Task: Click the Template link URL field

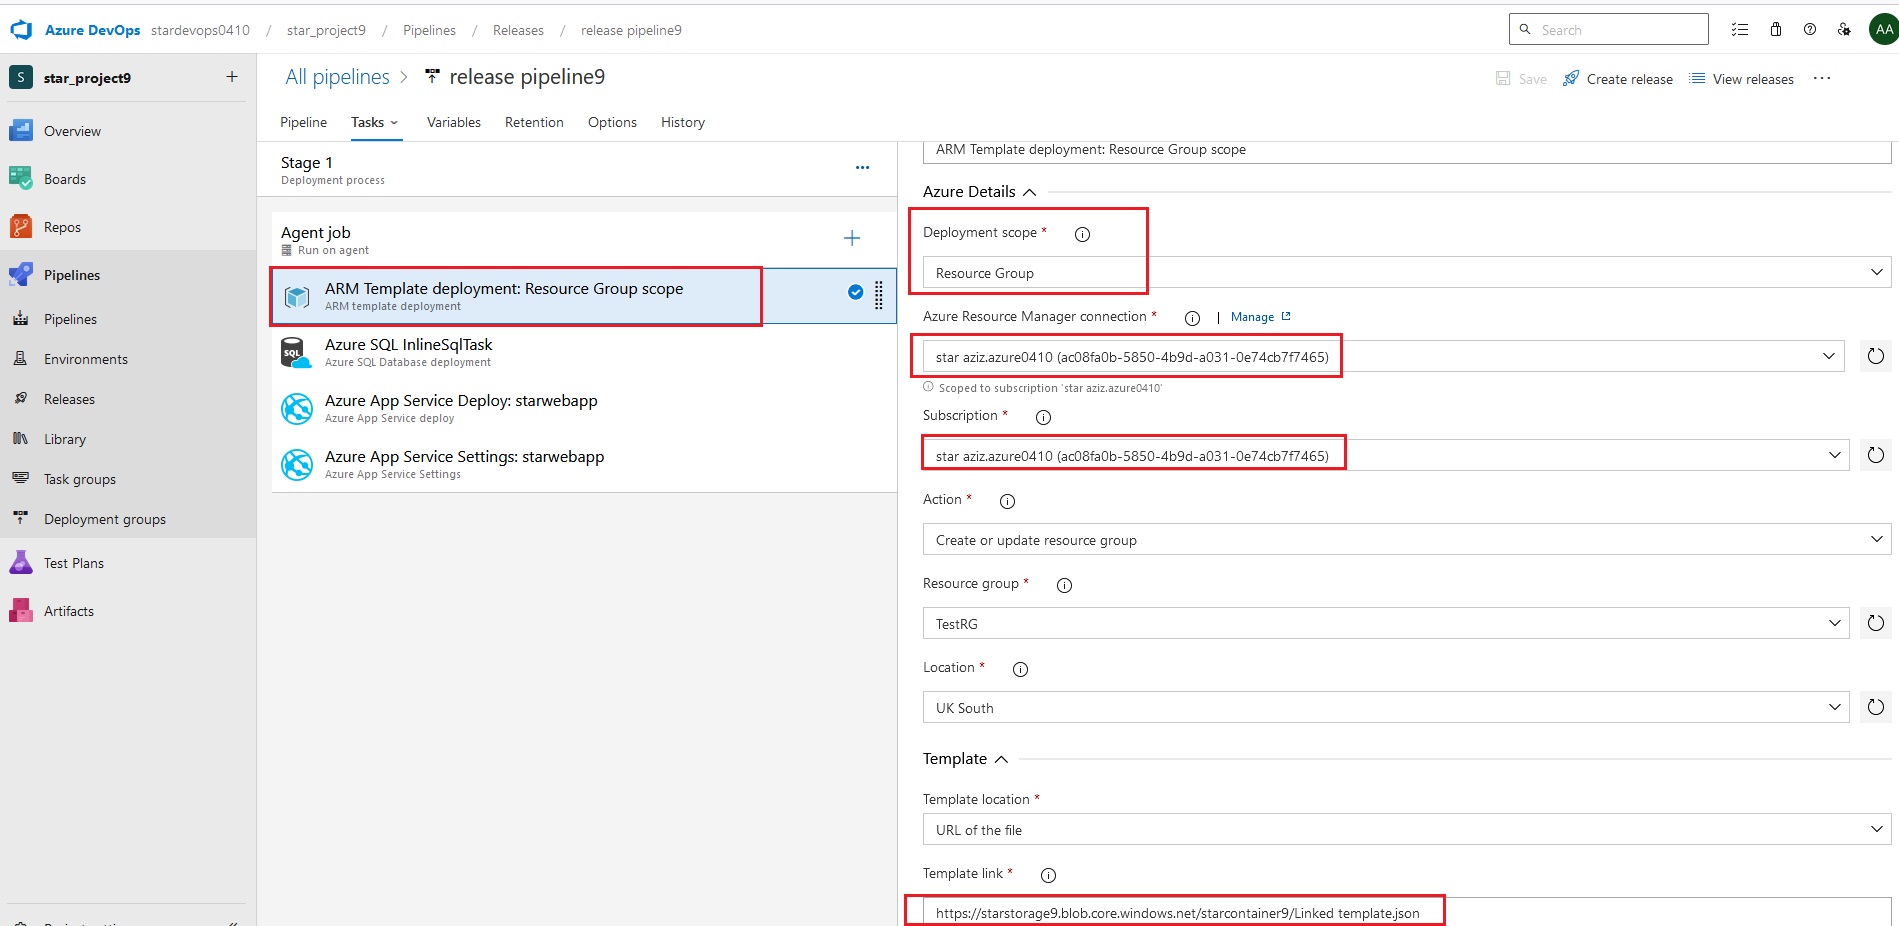Action: [x=1407, y=912]
